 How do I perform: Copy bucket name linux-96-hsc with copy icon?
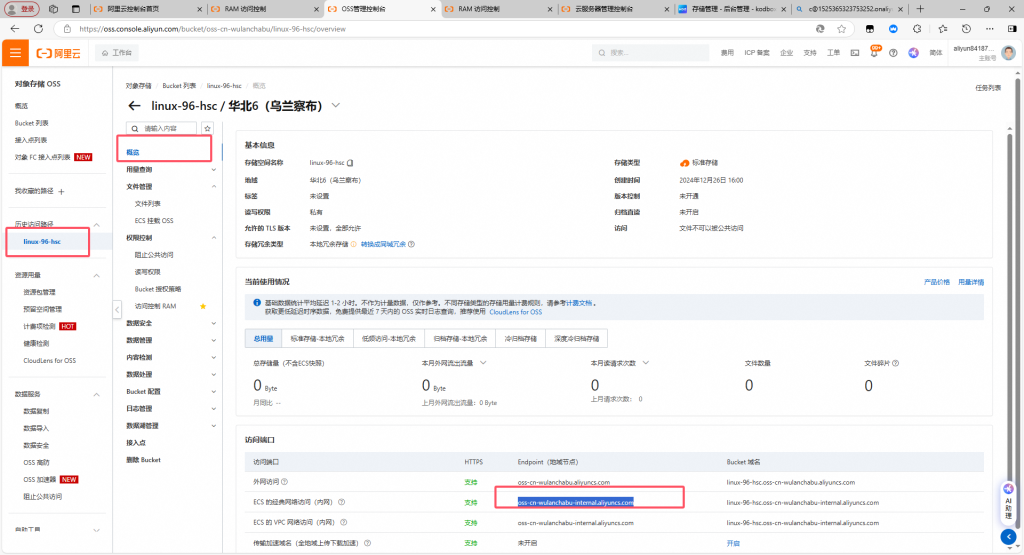(351, 162)
